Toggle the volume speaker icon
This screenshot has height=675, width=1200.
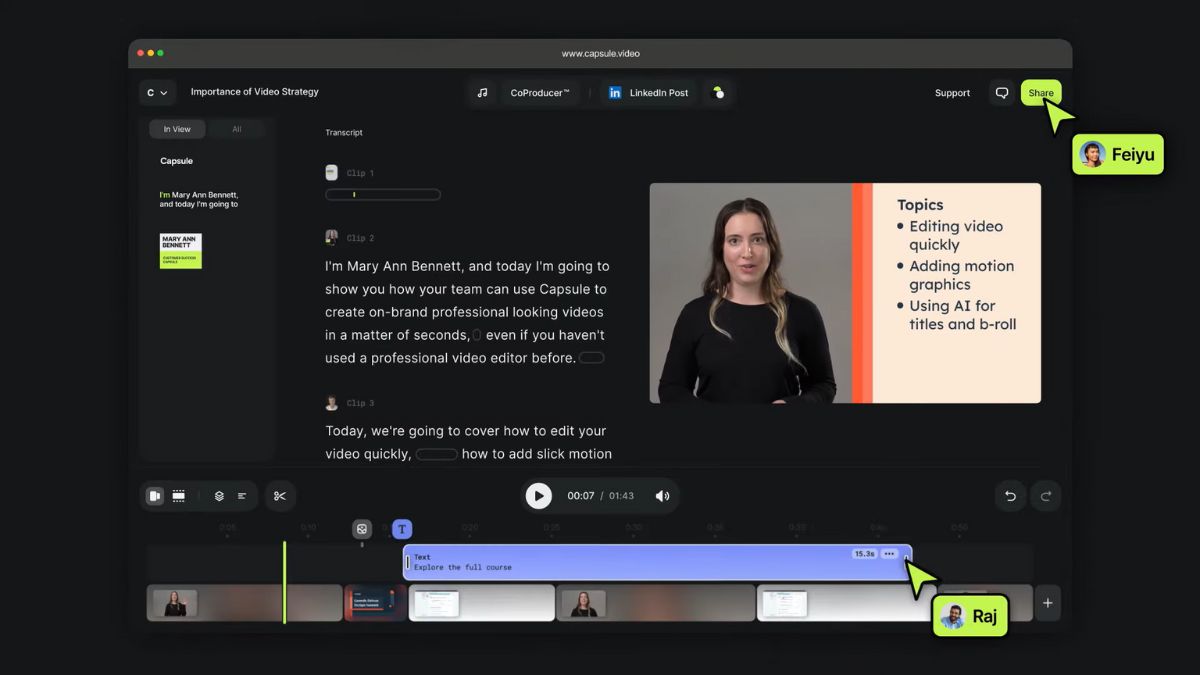[662, 496]
